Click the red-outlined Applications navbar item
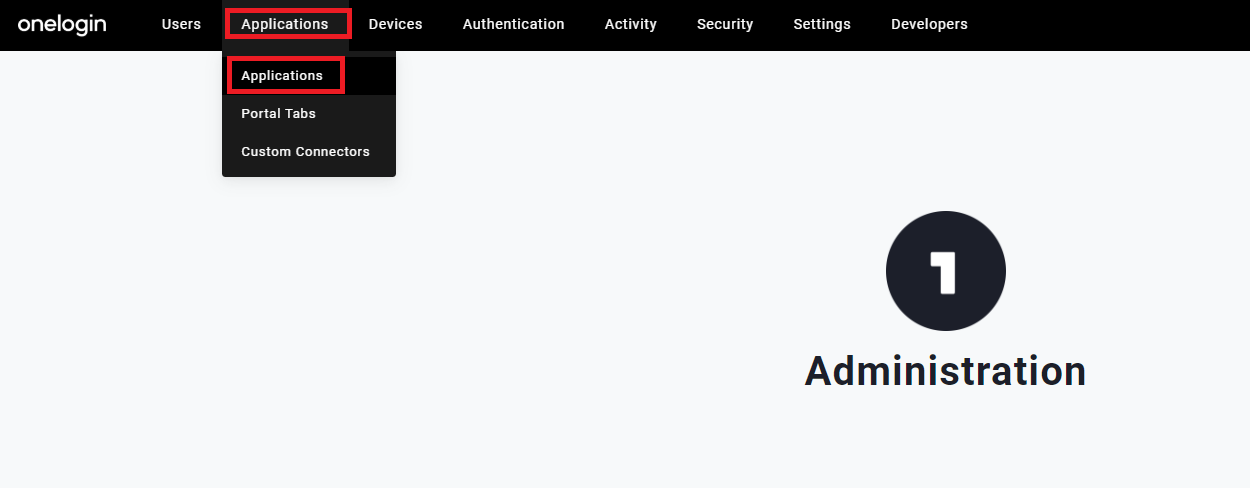The image size is (1250, 488). pyautogui.click(x=288, y=24)
